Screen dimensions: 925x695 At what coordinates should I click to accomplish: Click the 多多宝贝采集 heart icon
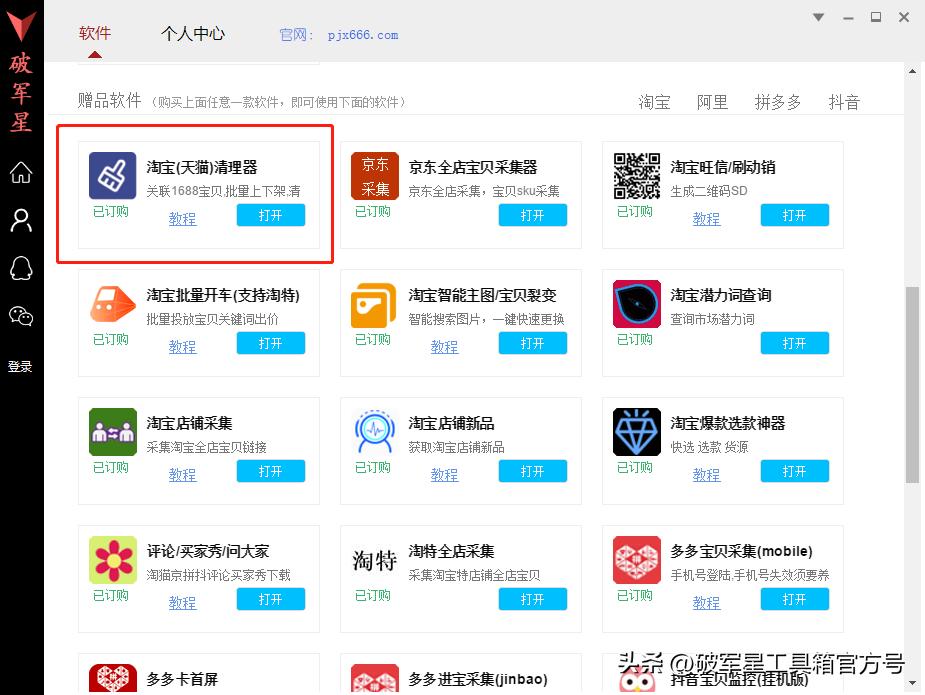point(636,560)
